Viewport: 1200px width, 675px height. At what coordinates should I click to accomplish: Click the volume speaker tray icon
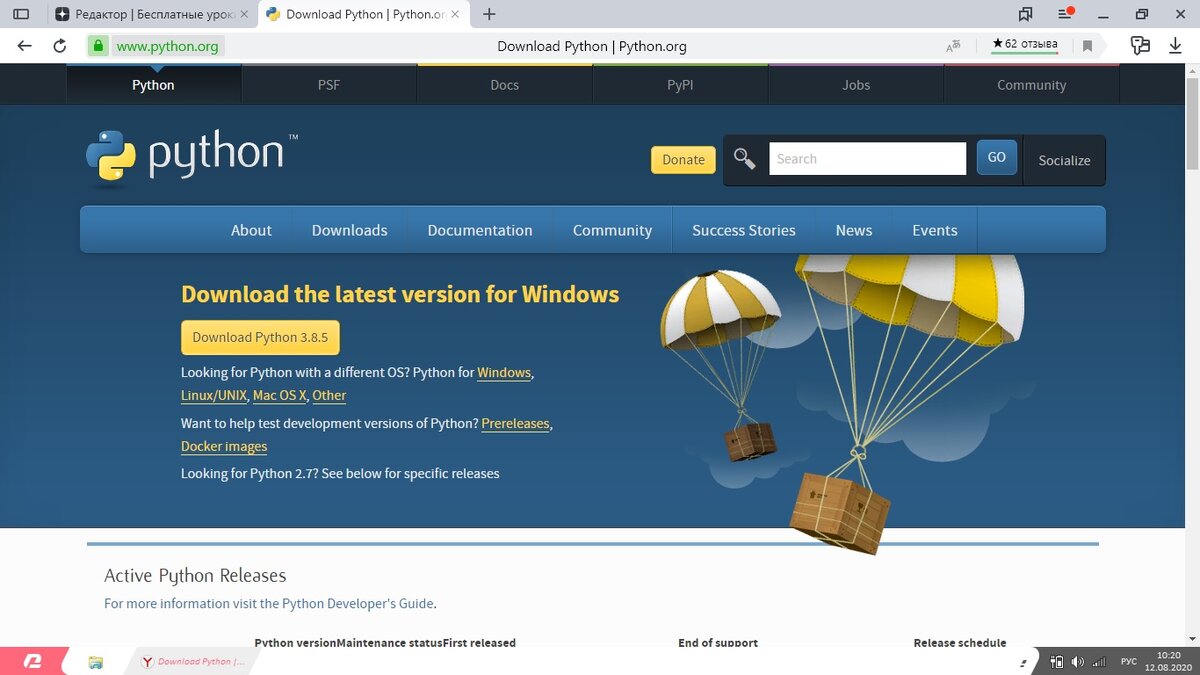click(1077, 662)
